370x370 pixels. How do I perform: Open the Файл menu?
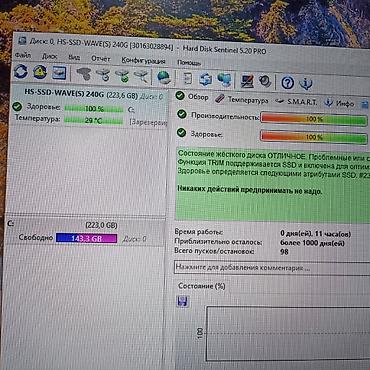(23, 55)
